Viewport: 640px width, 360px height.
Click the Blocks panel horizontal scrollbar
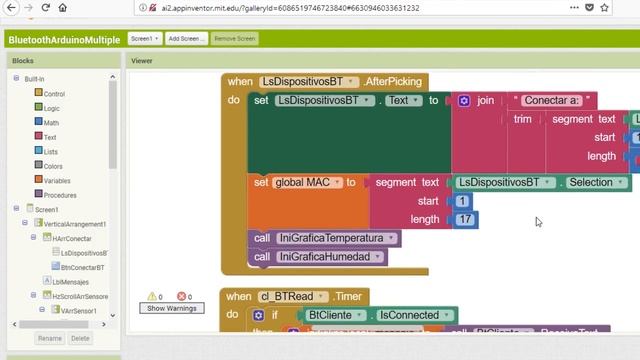(x=53, y=324)
